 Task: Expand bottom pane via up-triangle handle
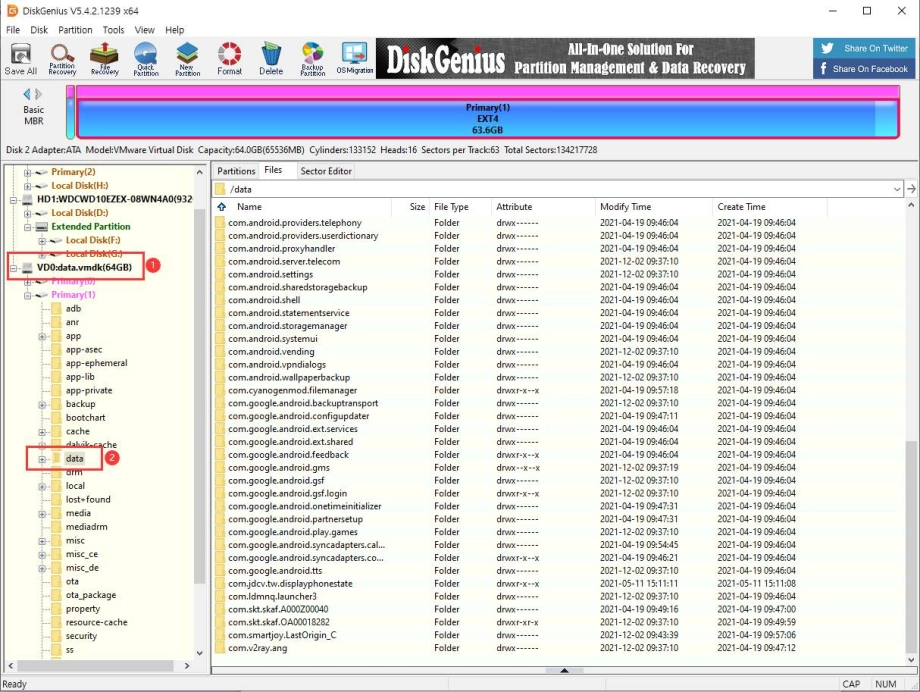[x=564, y=670]
